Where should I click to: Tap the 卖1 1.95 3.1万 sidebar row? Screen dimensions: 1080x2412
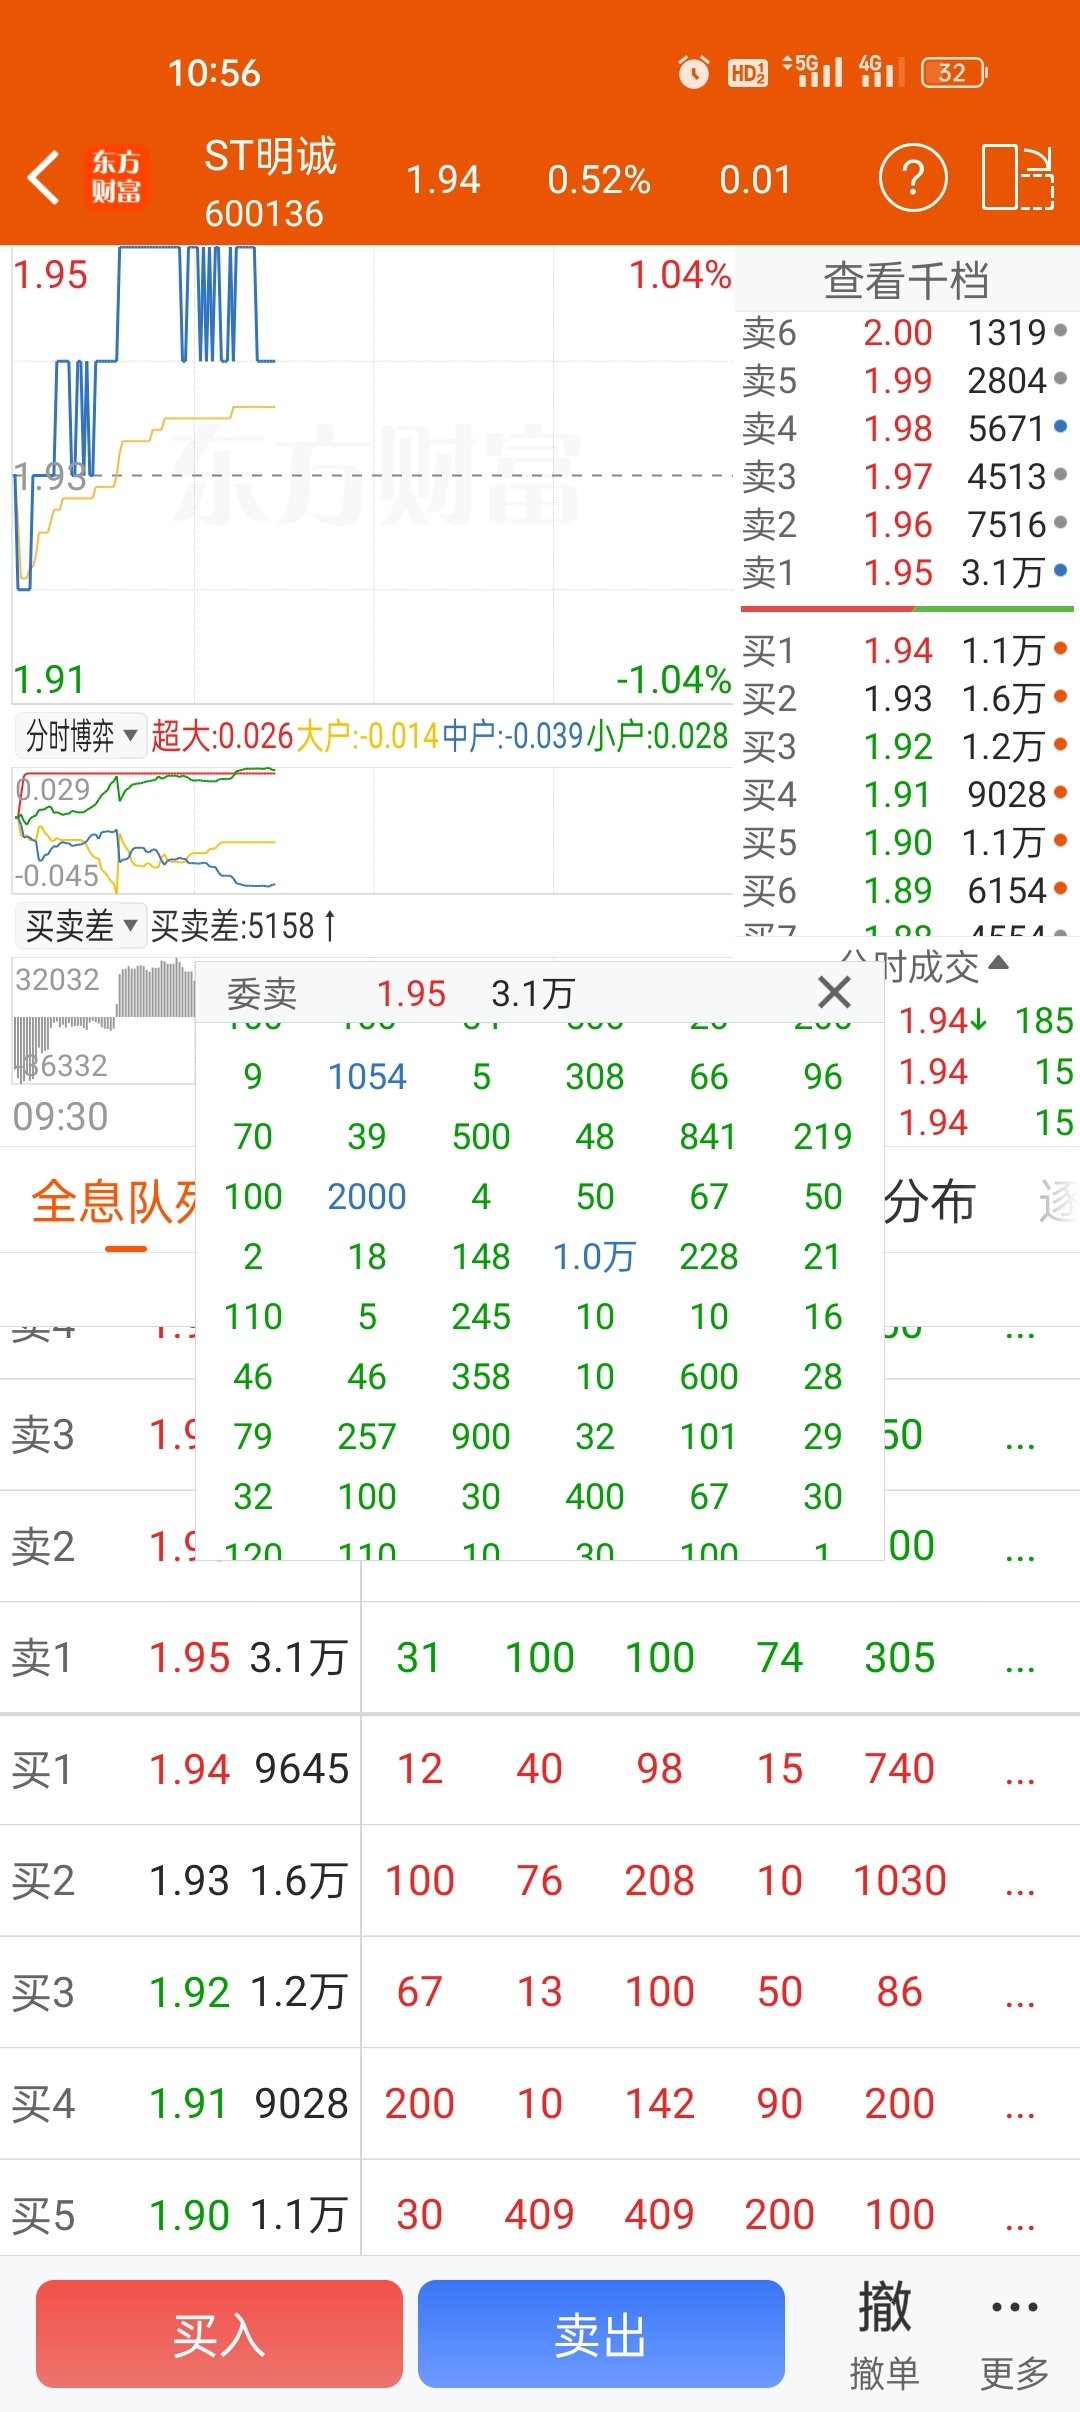tap(905, 572)
